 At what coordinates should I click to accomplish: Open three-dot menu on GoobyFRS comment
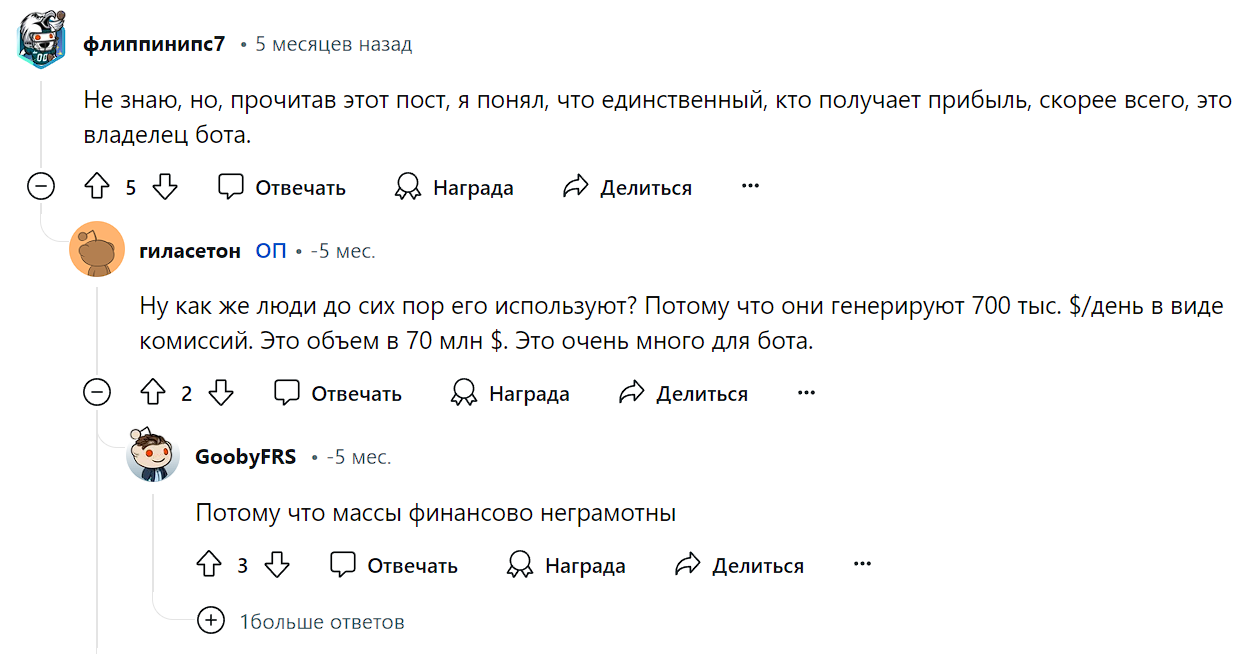click(x=862, y=565)
